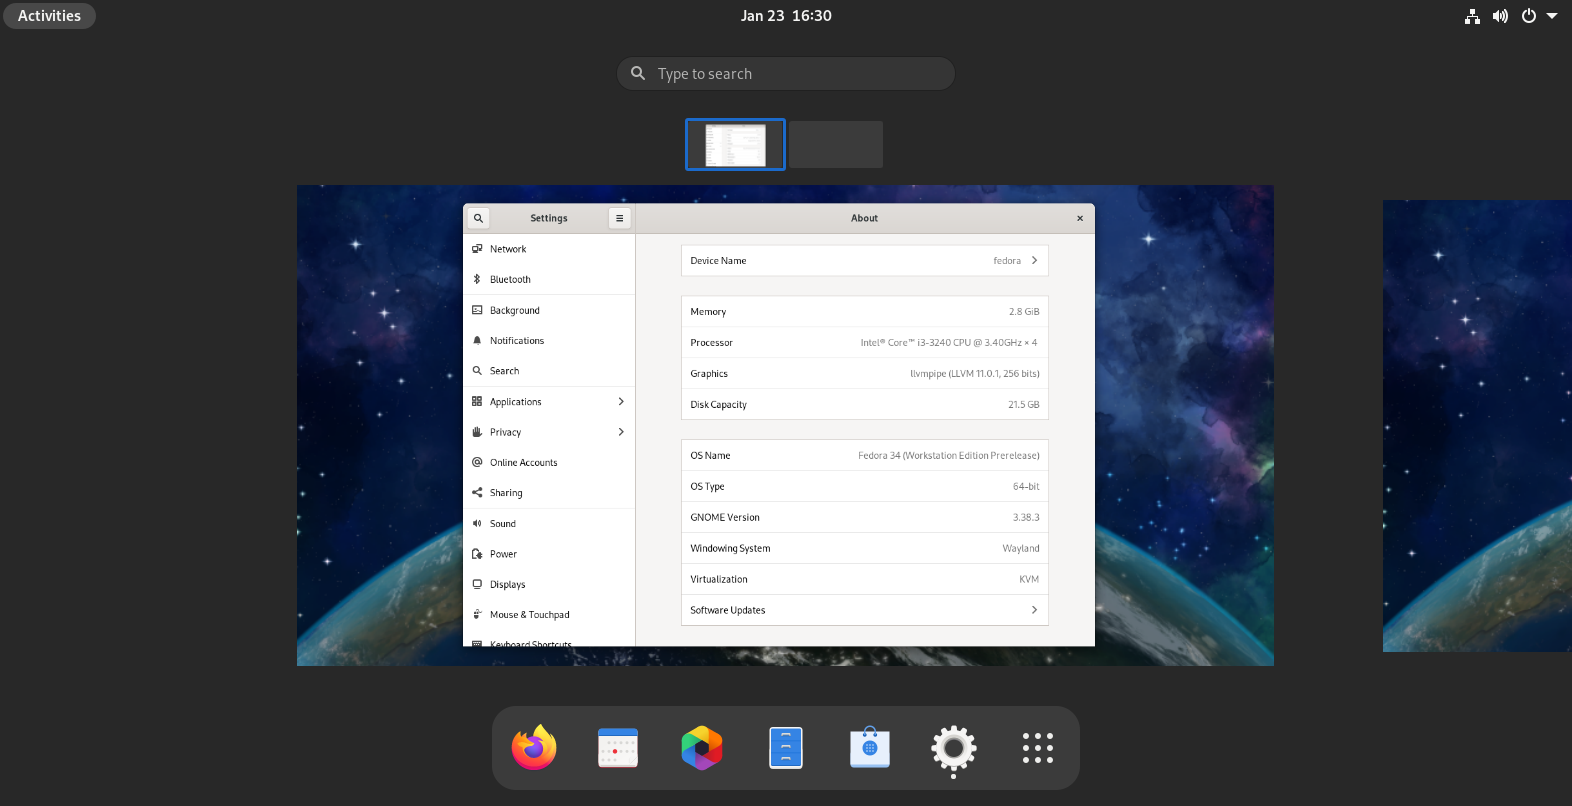Click the Settings search magnifier button

click(479, 218)
